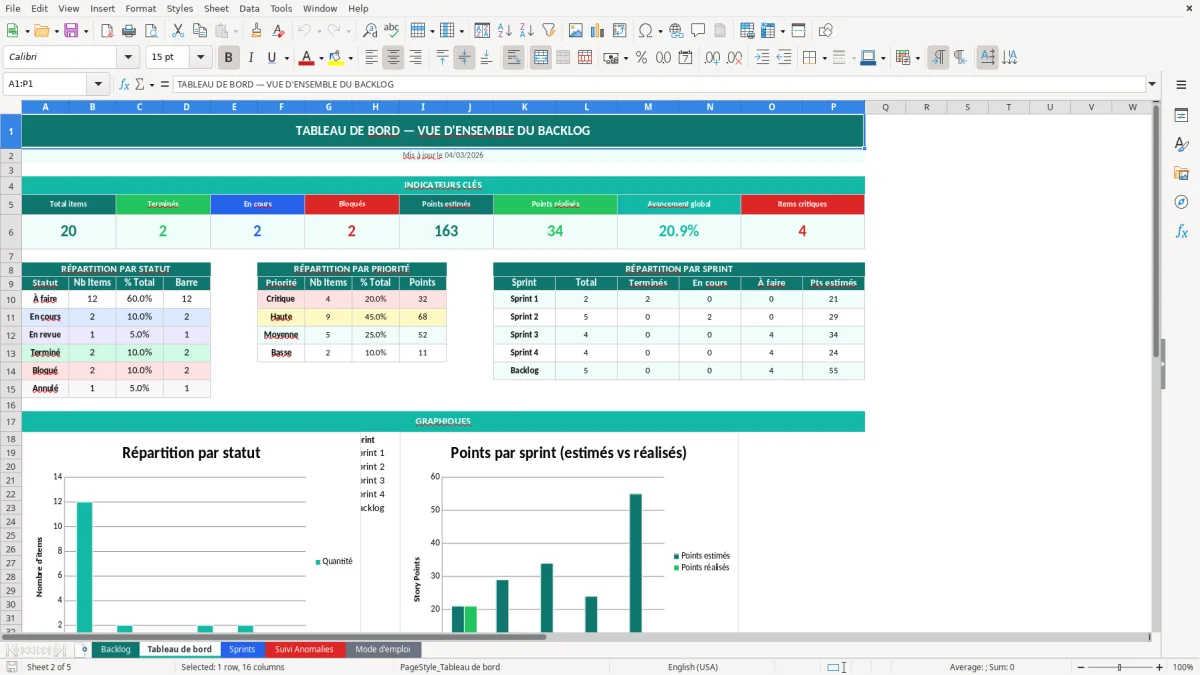This screenshot has width=1200, height=675.
Task: Insert special character Omega icon
Action: (645, 31)
